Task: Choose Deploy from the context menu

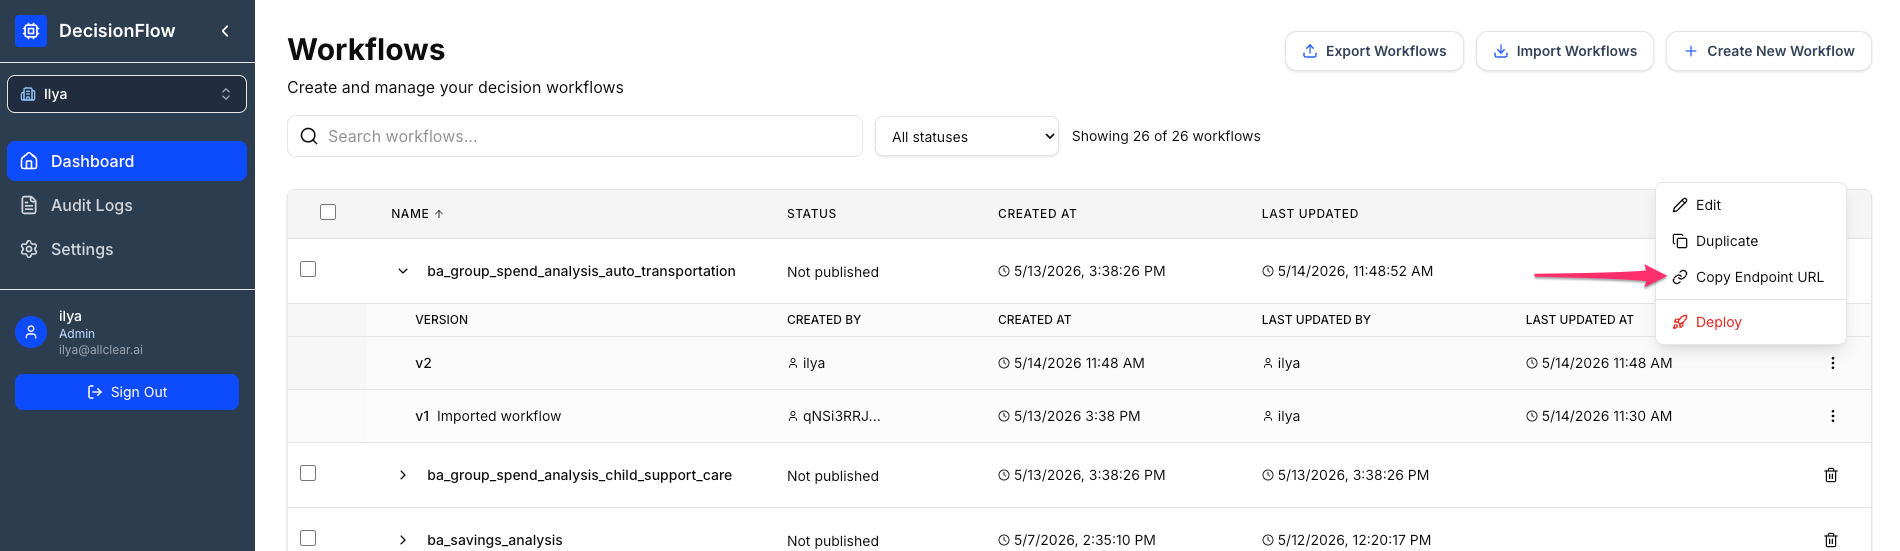Action: coord(1751,322)
